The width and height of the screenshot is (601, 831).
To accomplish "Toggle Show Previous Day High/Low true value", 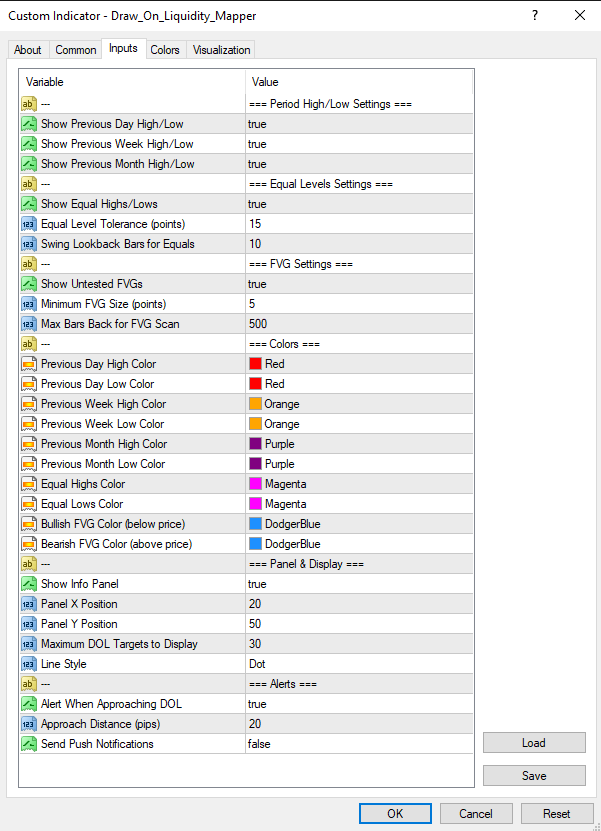I will tap(359, 124).
